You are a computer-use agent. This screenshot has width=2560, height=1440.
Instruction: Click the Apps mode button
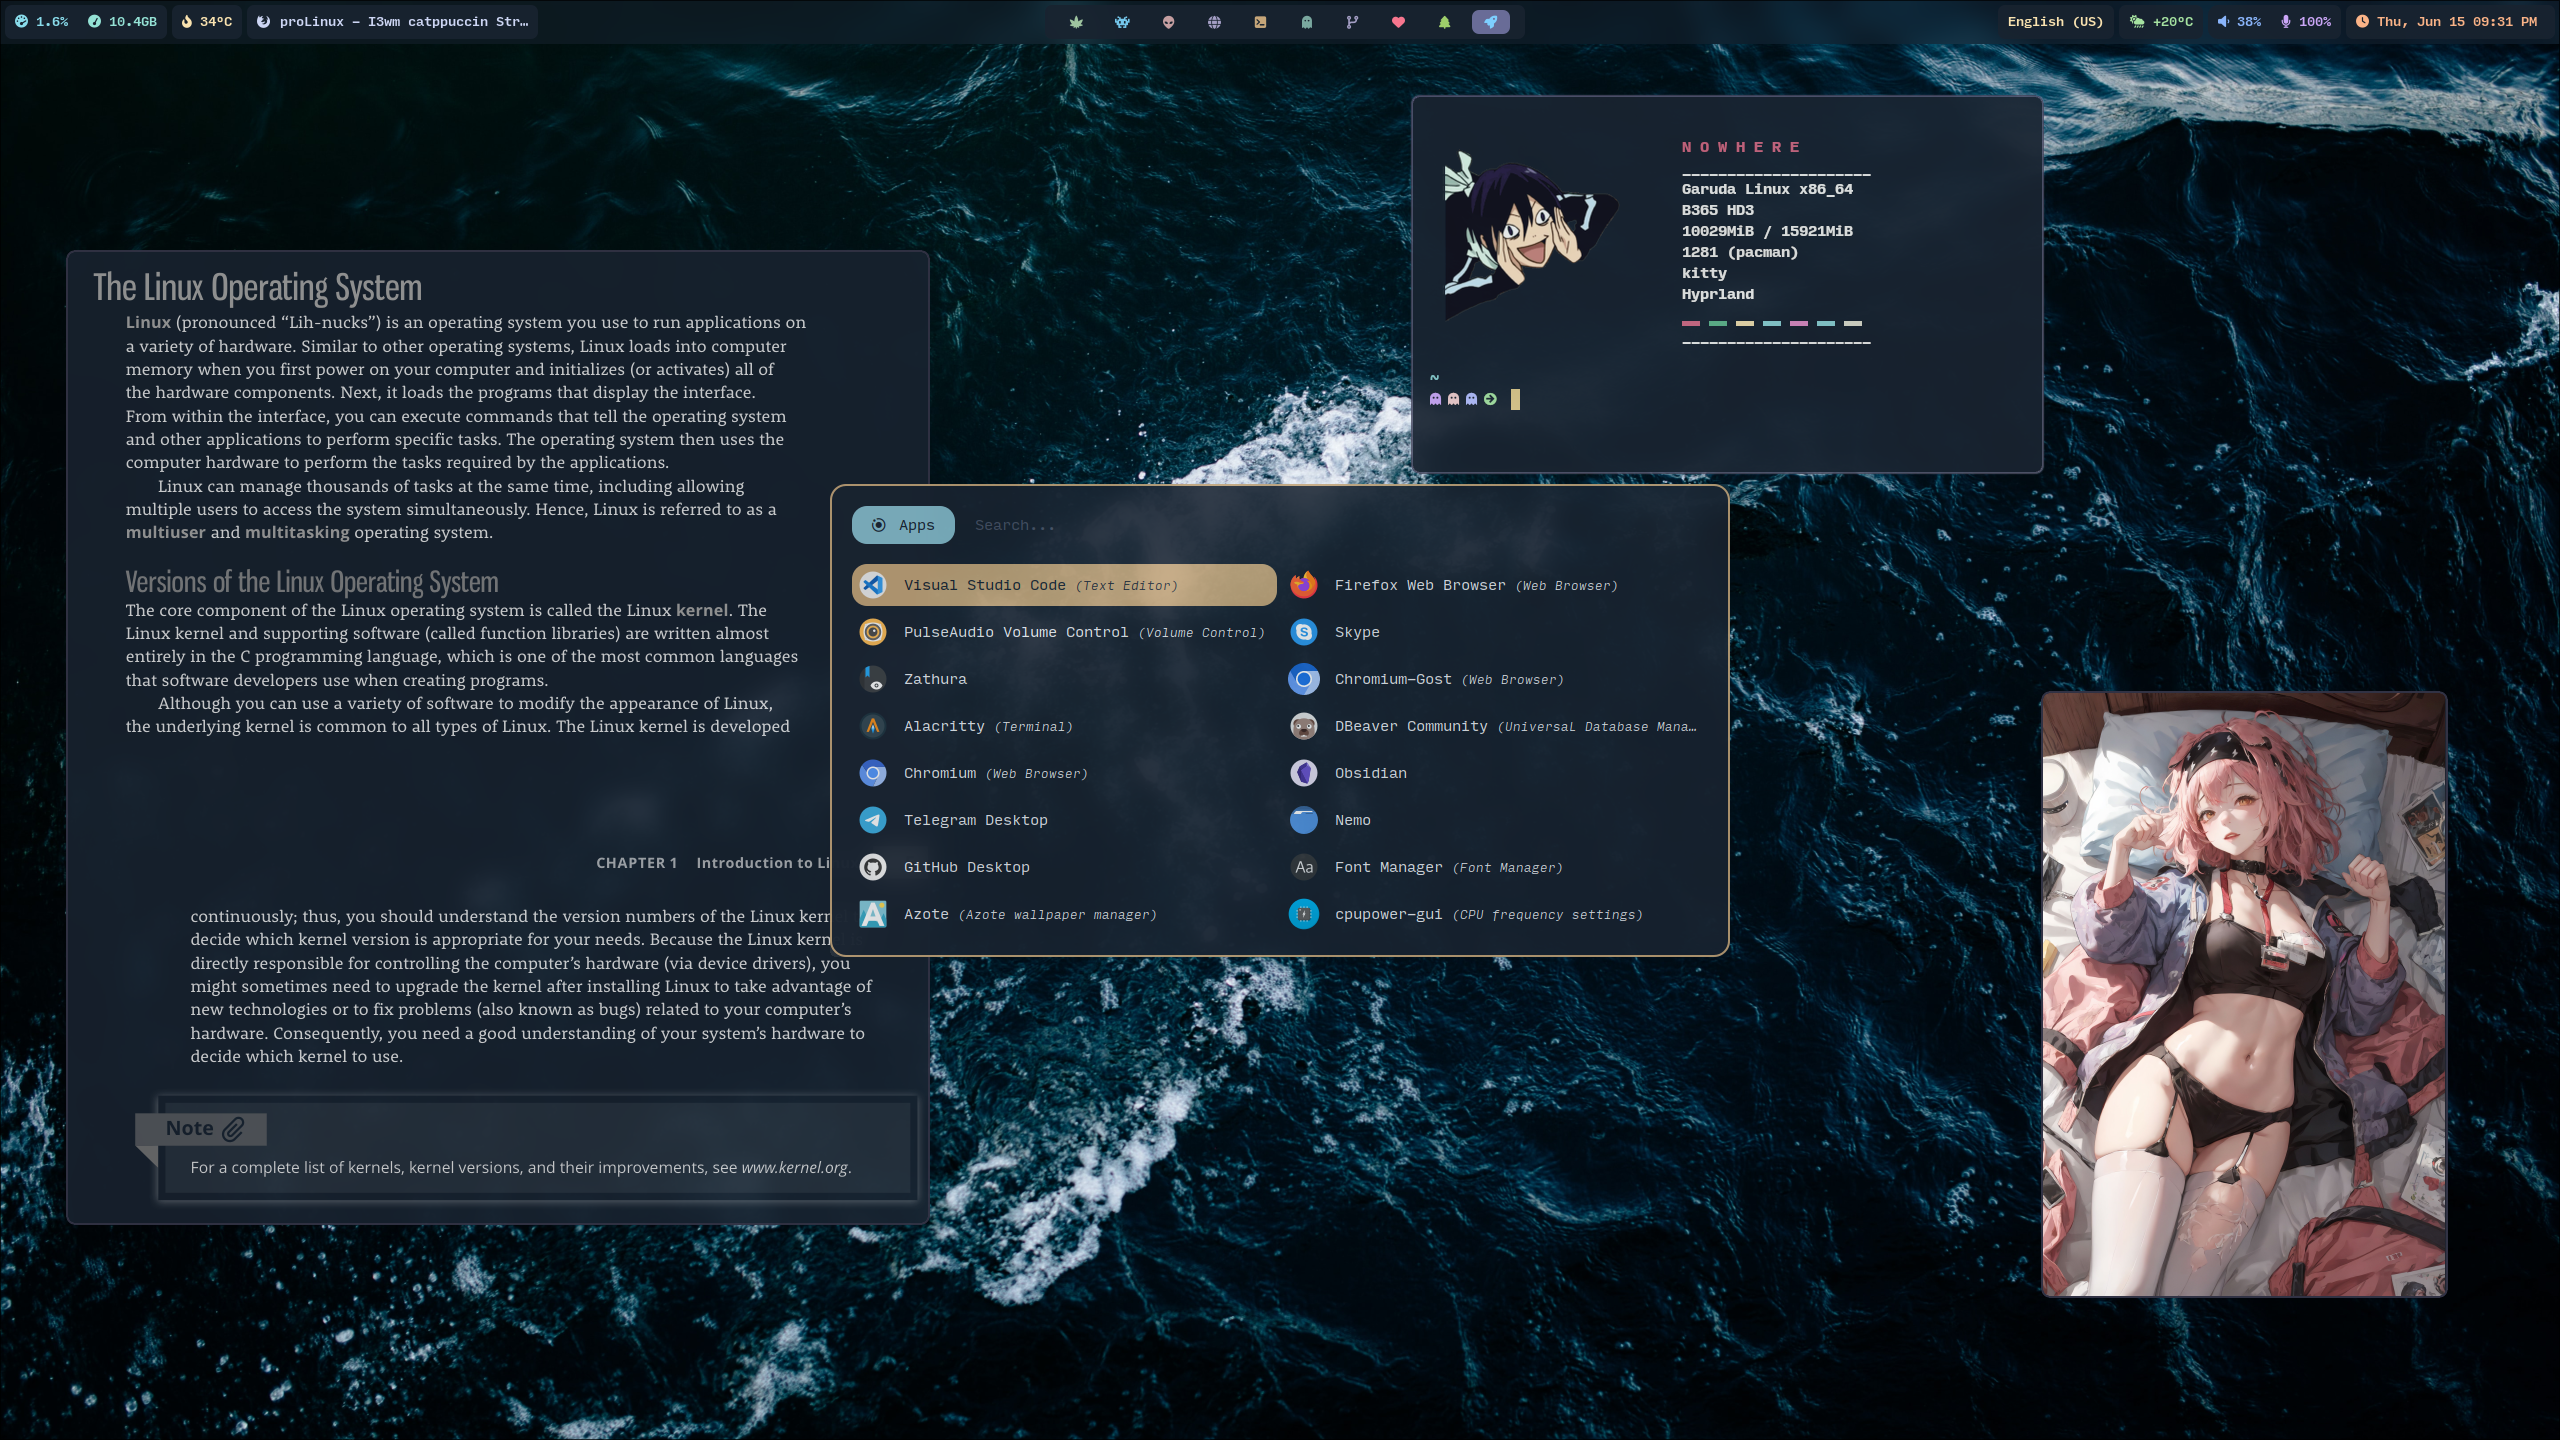903,525
